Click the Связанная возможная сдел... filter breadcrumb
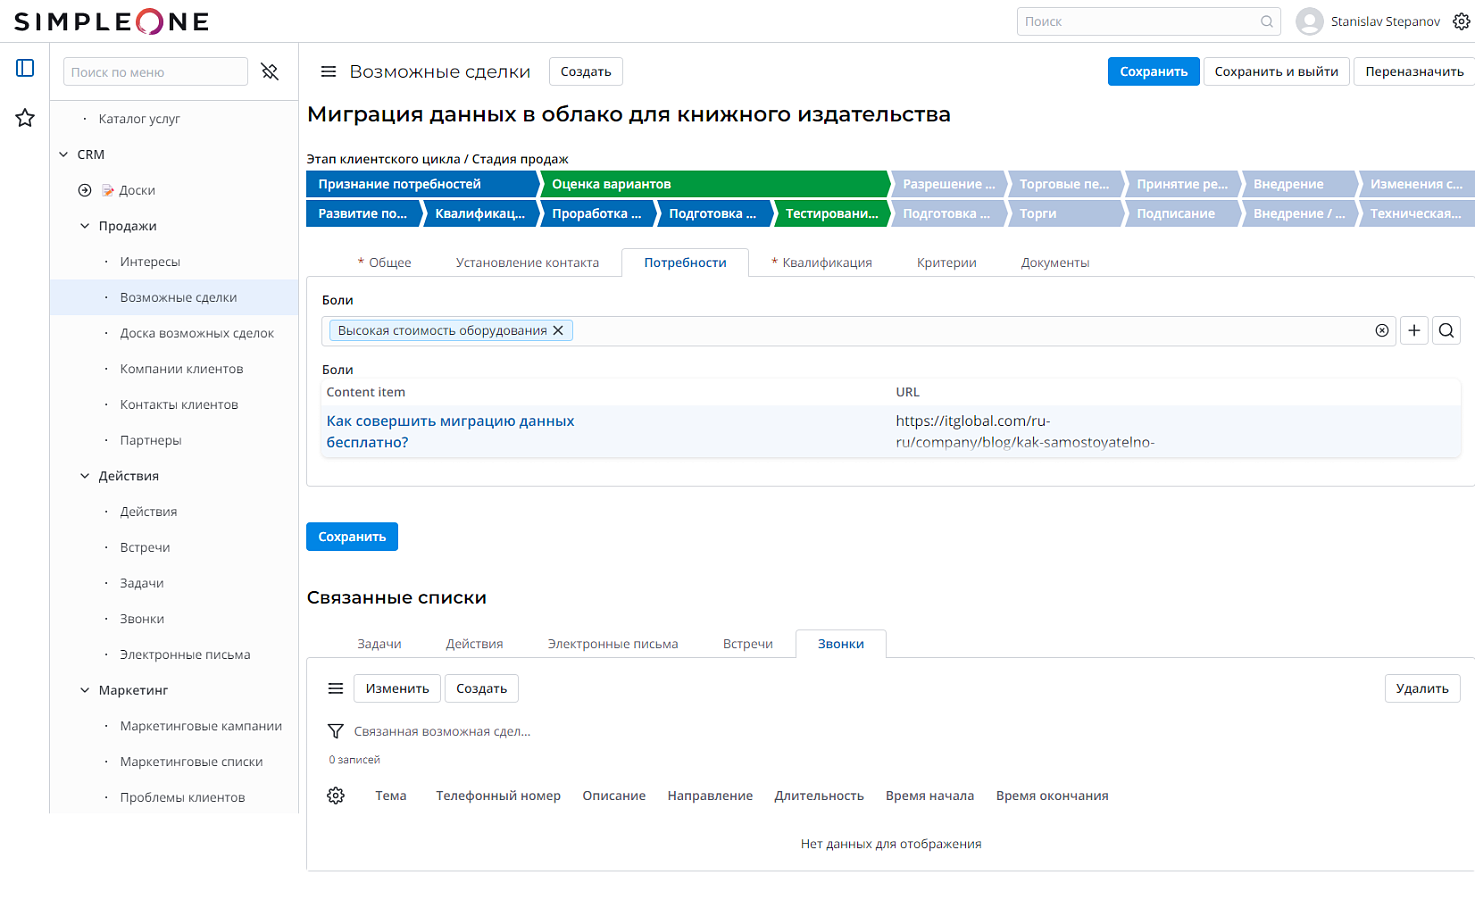1475x900 pixels. 442,731
